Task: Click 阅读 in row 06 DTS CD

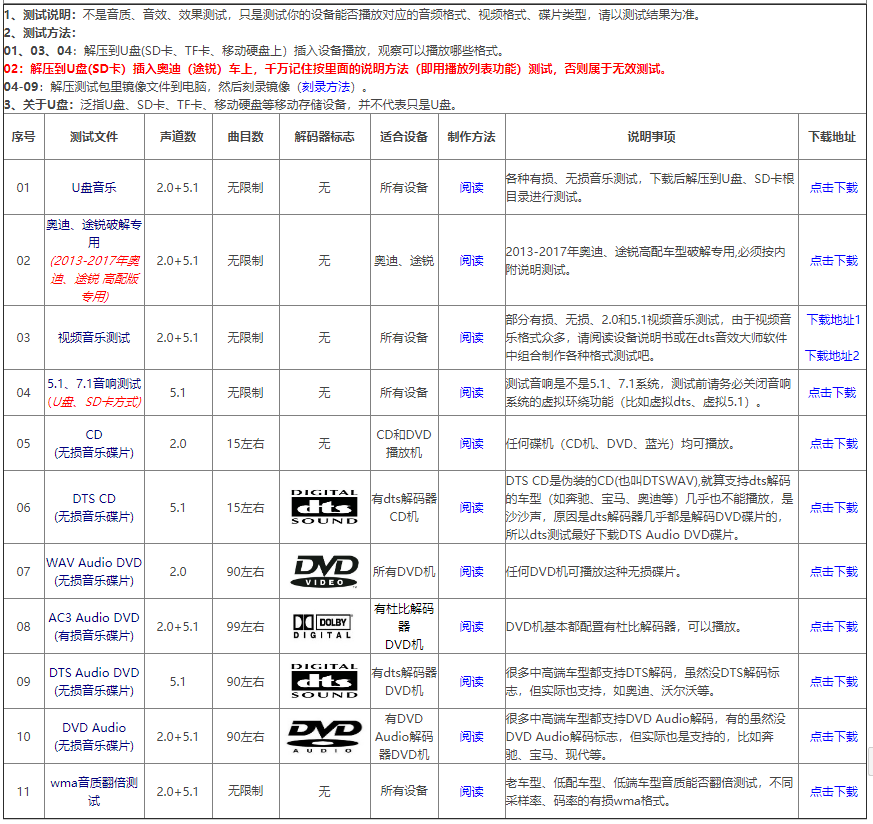Action: (x=472, y=507)
